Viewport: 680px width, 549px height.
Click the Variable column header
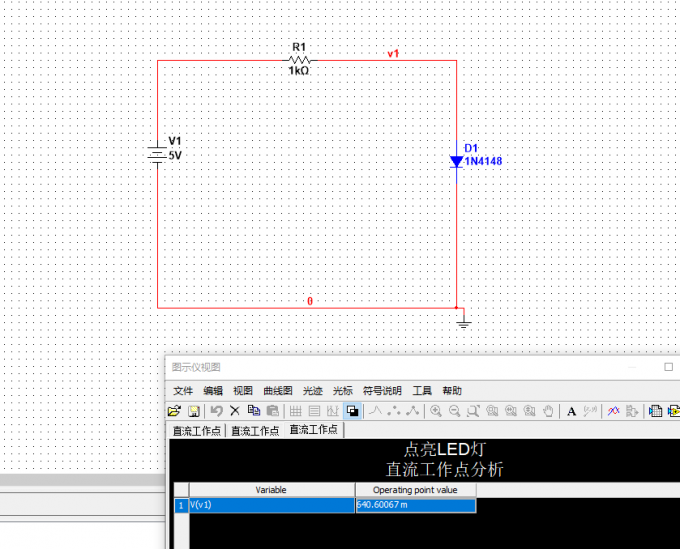pos(271,490)
